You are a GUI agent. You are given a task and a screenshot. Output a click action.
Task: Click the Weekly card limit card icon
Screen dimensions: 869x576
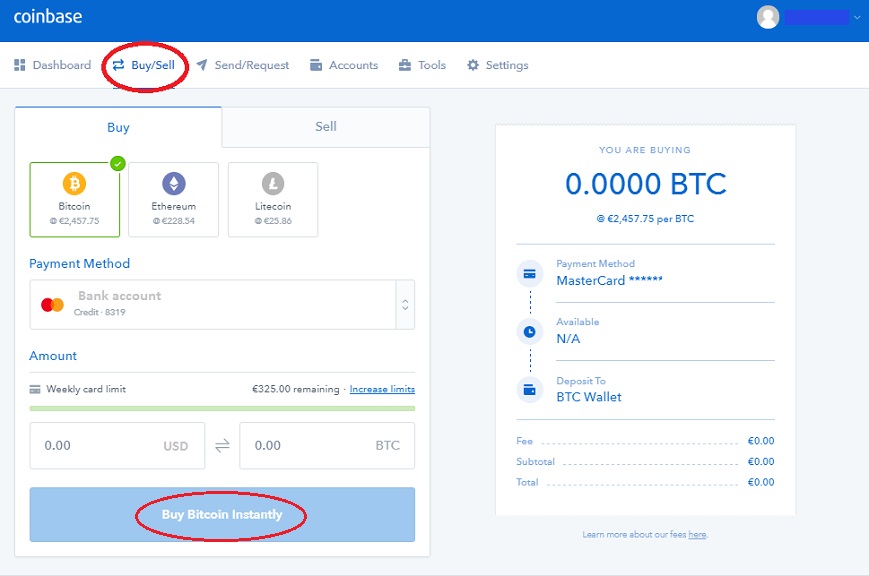tap(35, 389)
